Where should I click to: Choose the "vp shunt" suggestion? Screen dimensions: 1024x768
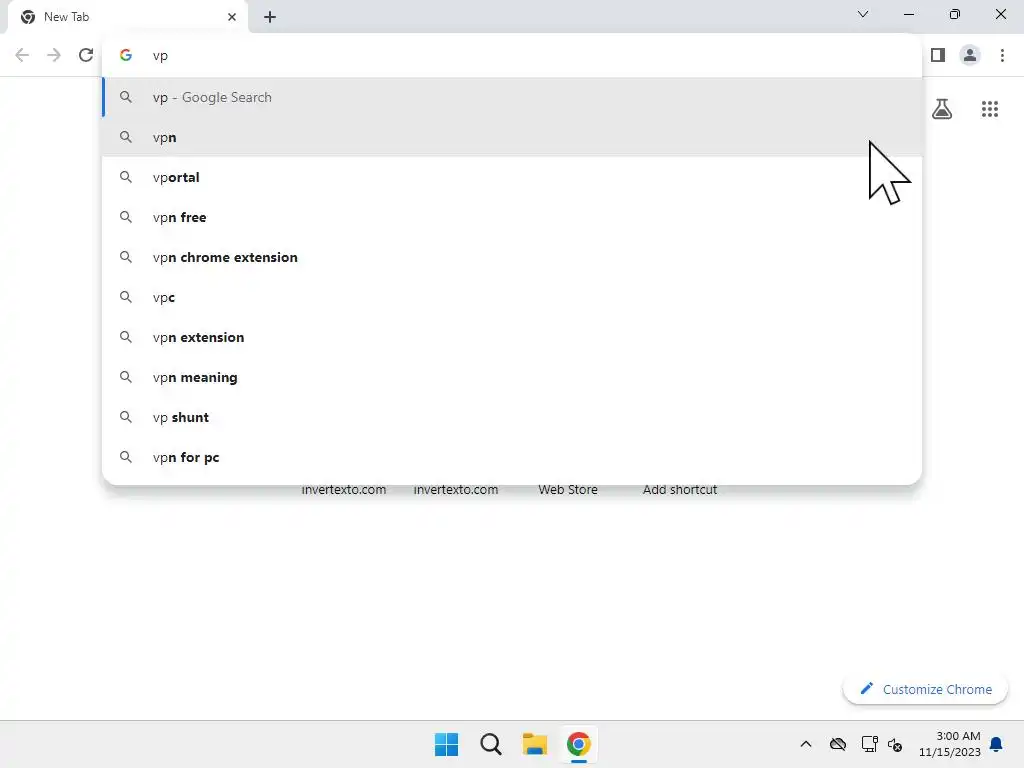(x=512, y=417)
